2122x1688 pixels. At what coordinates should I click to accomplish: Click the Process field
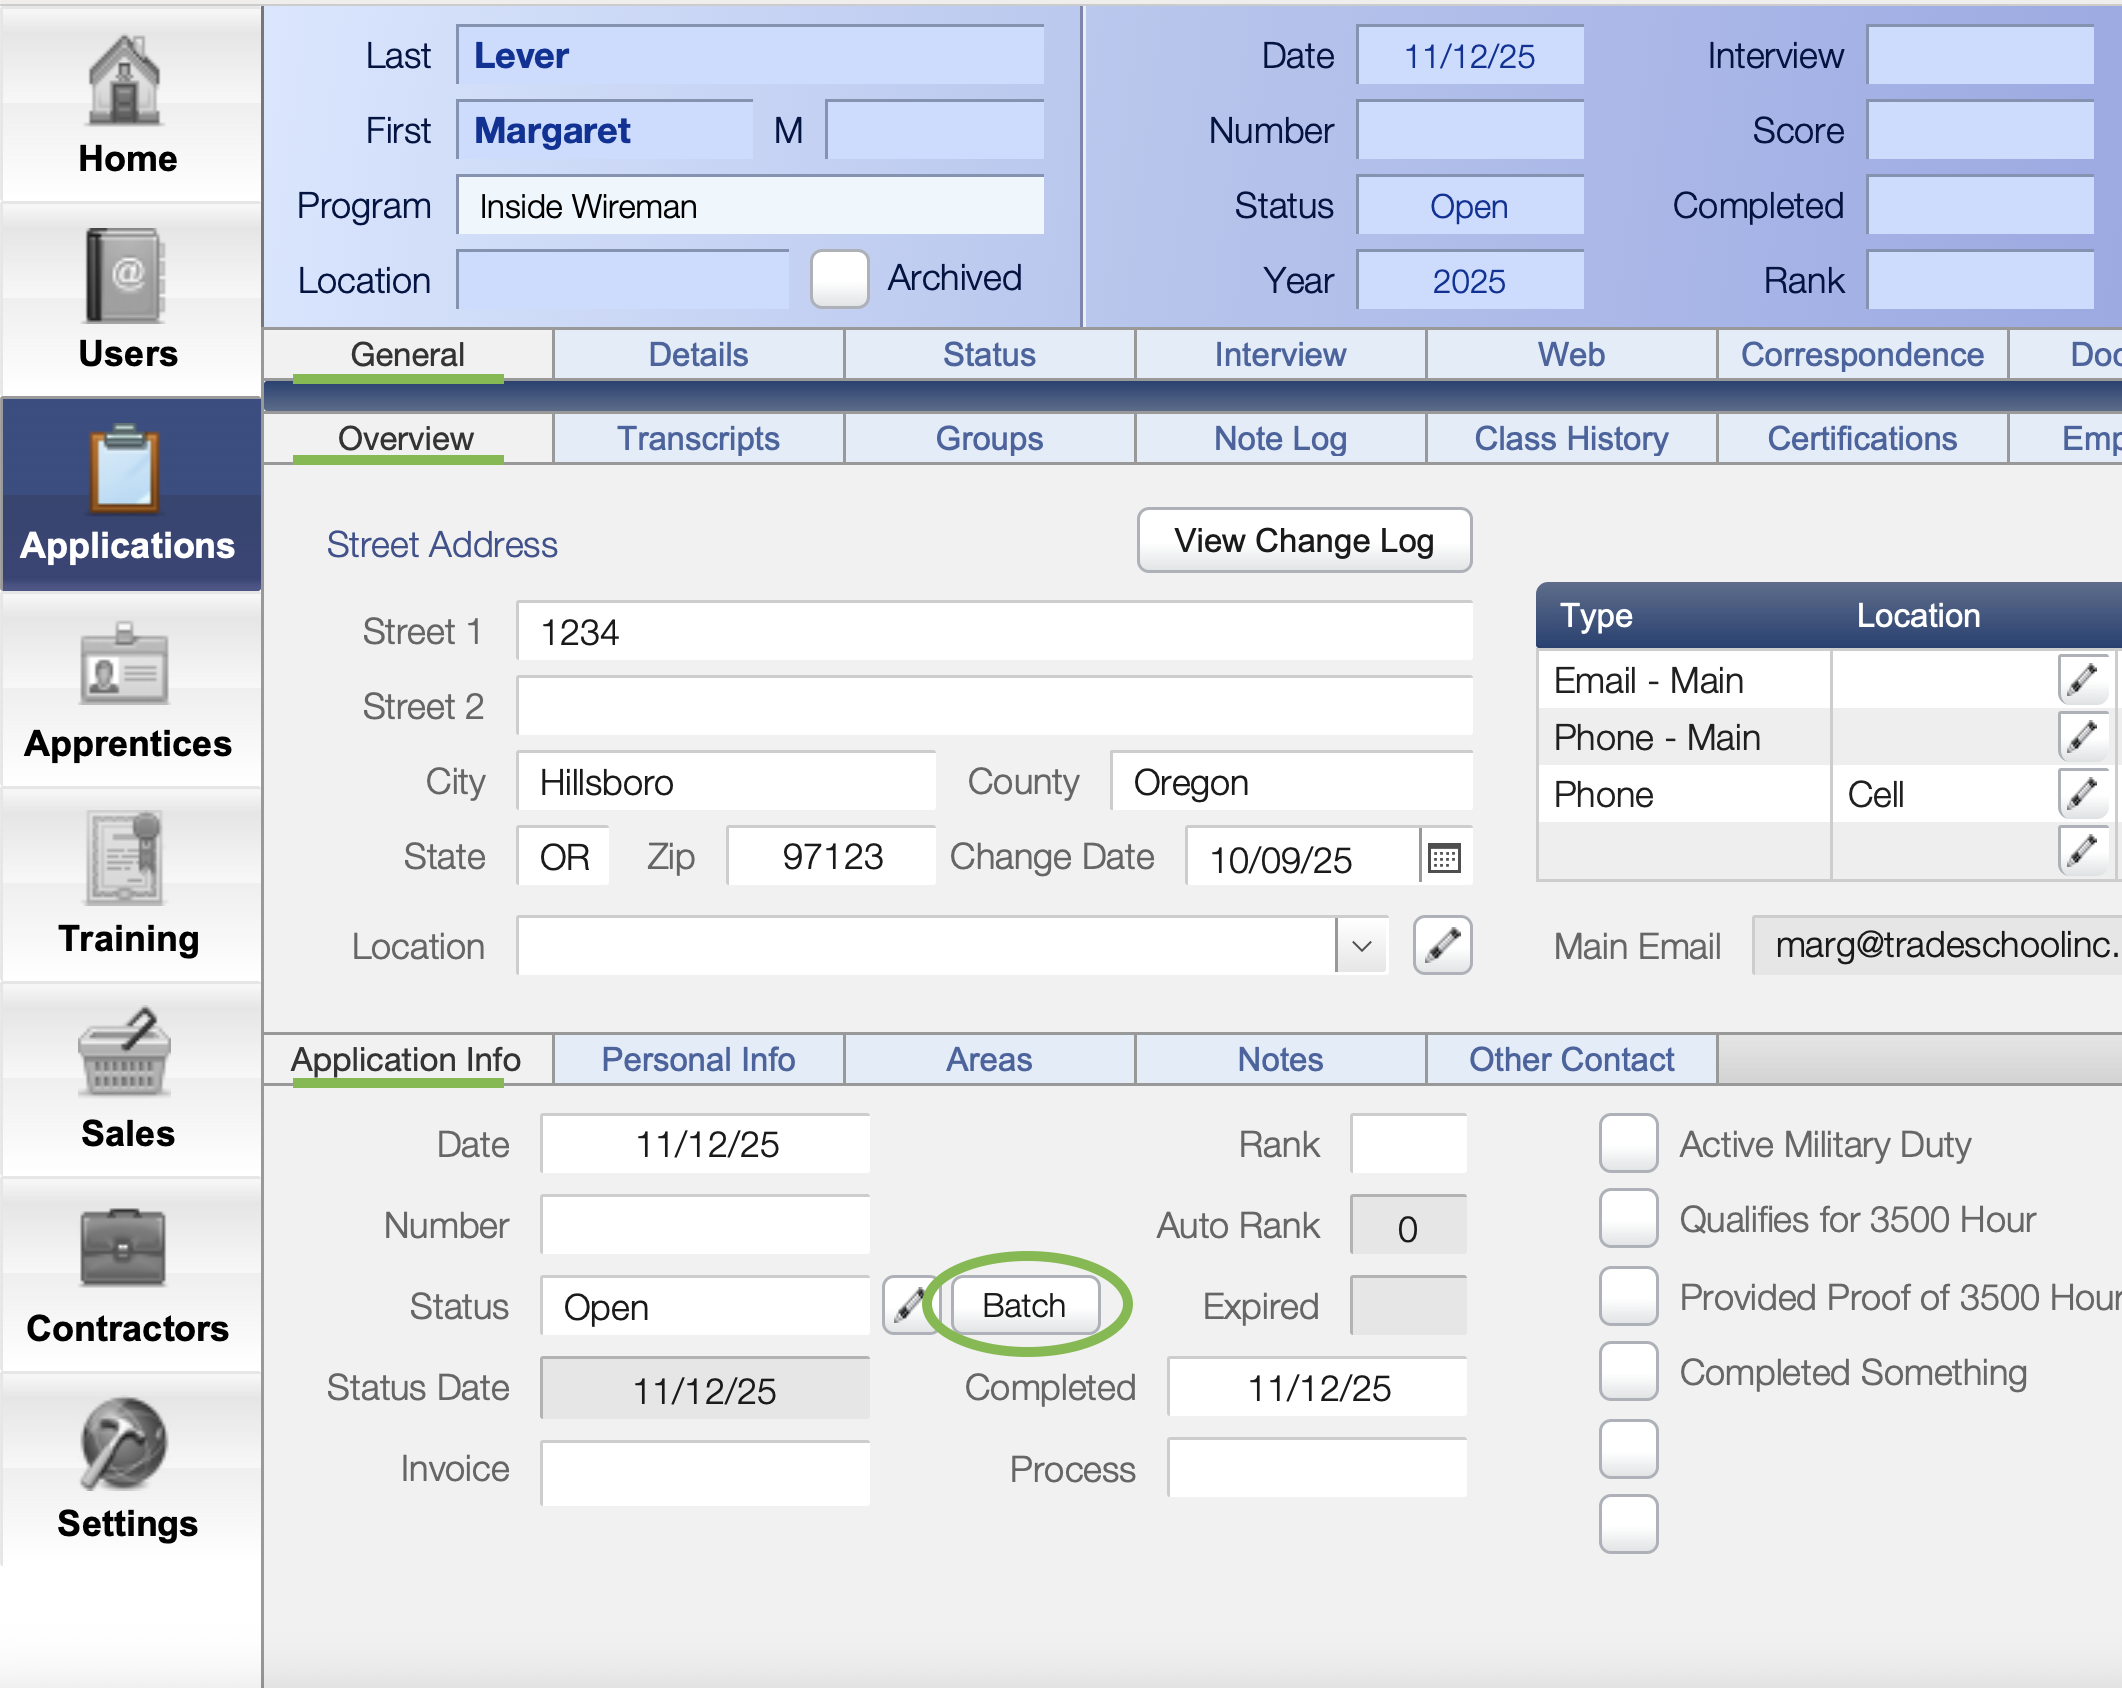(1317, 1470)
